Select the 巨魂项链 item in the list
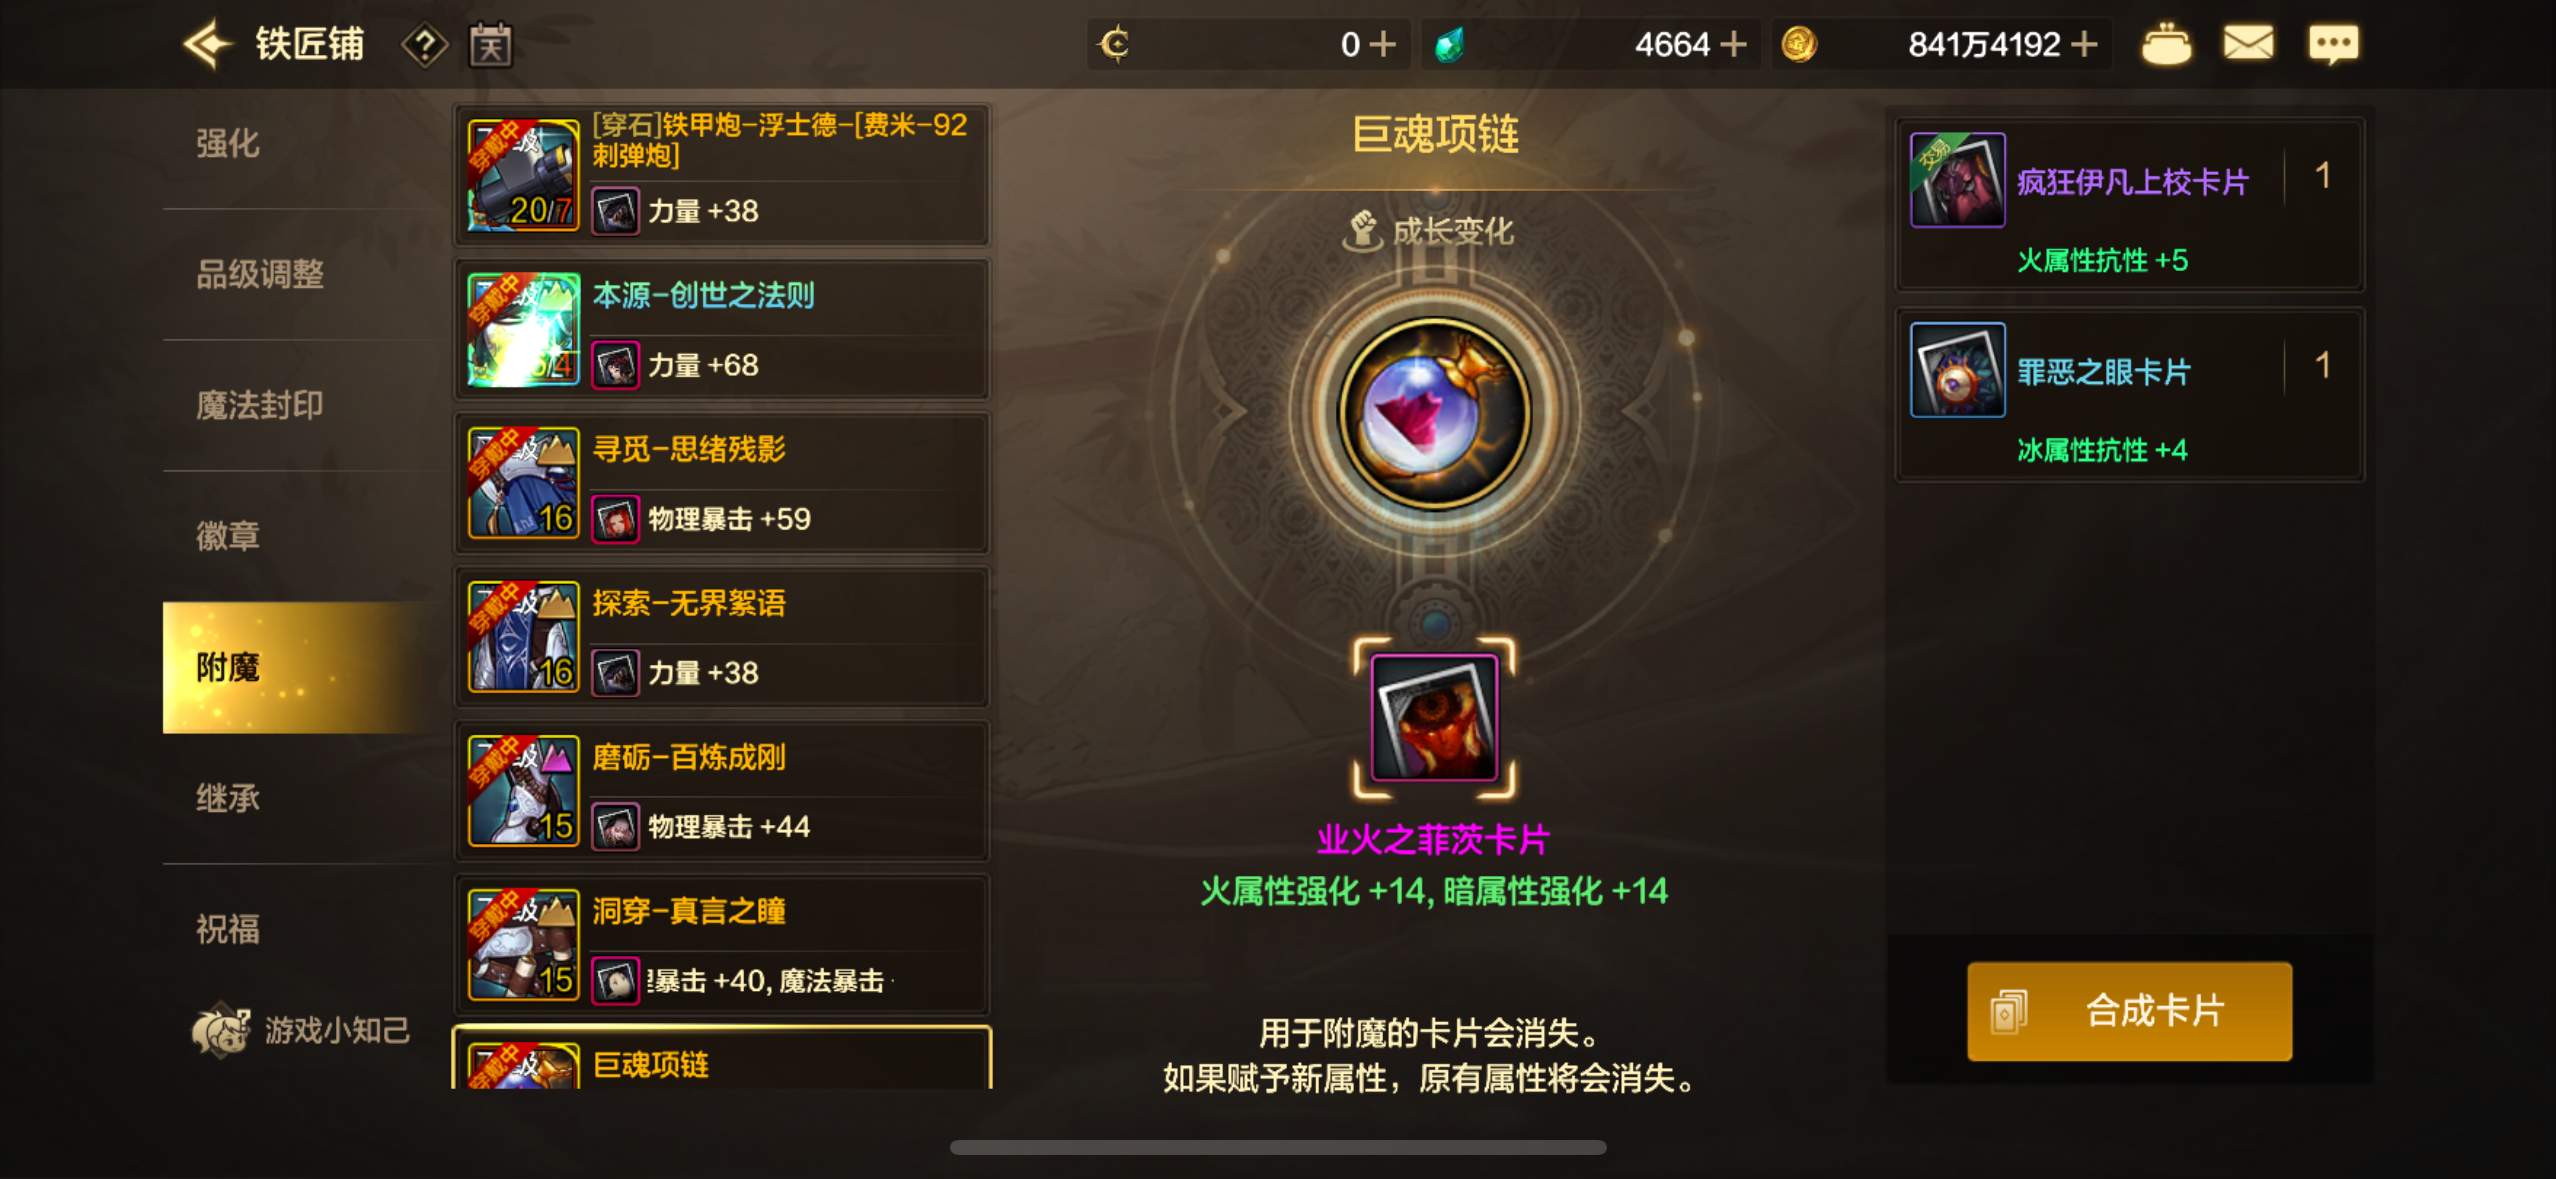2556x1179 pixels. [x=722, y=1058]
